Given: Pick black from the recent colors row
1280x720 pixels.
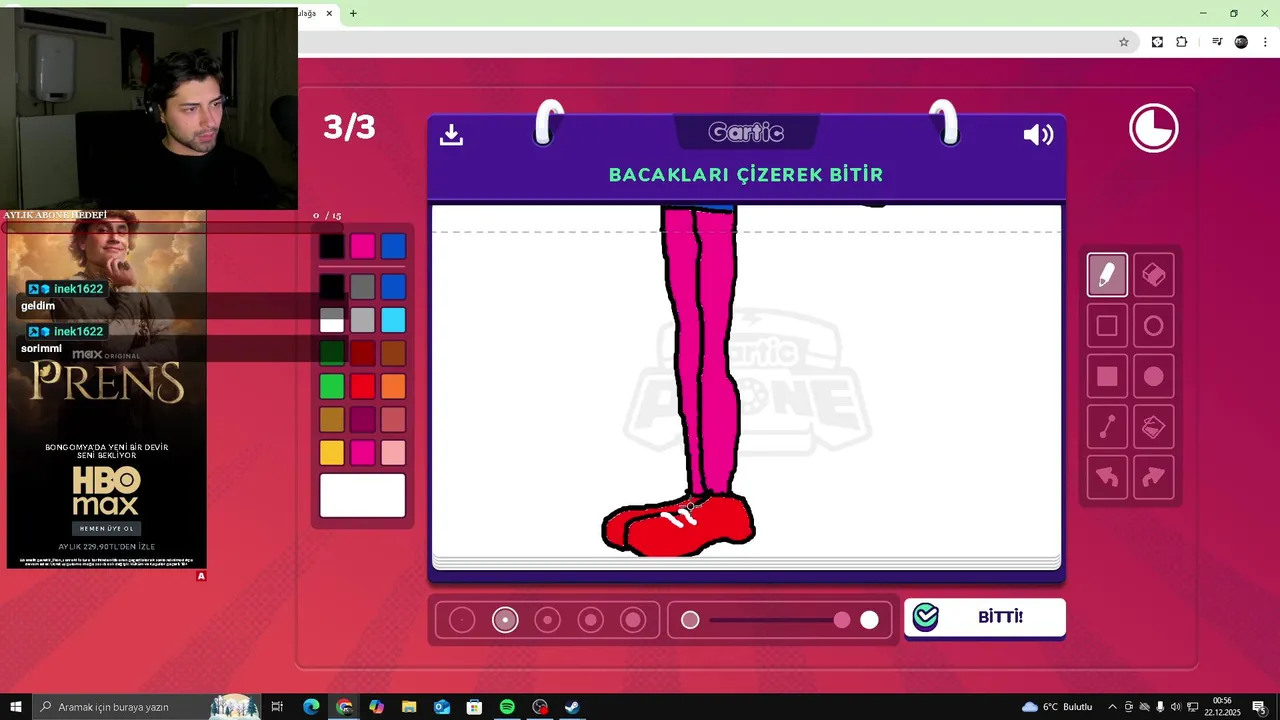Looking at the screenshot, I should pyautogui.click(x=331, y=246).
